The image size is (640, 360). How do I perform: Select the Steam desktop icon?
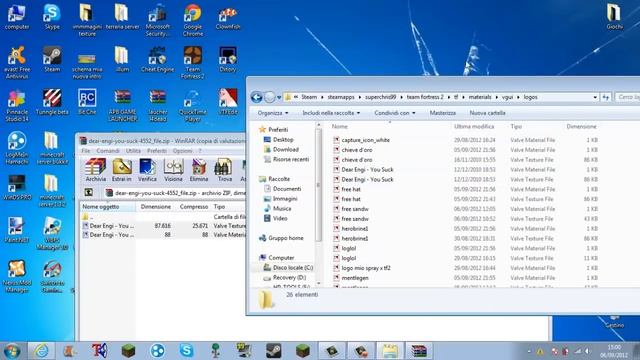click(x=52, y=60)
